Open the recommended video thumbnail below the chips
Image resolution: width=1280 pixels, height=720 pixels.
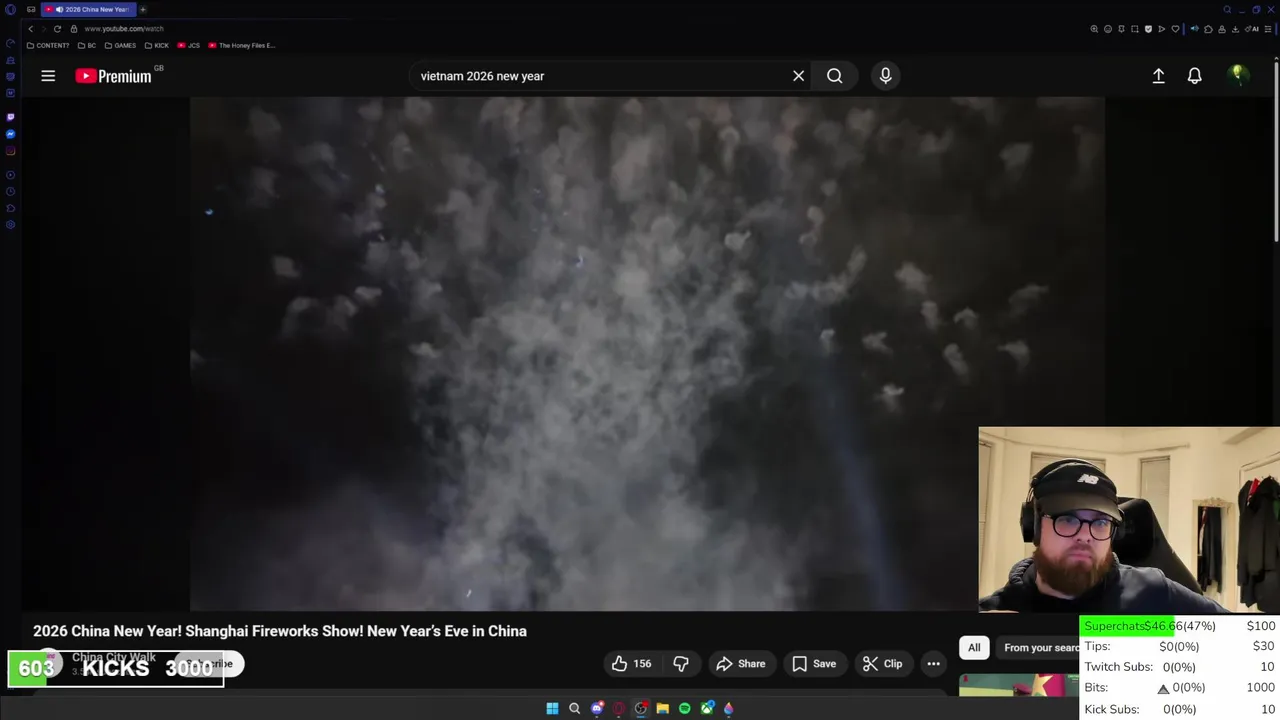click(x=1018, y=685)
